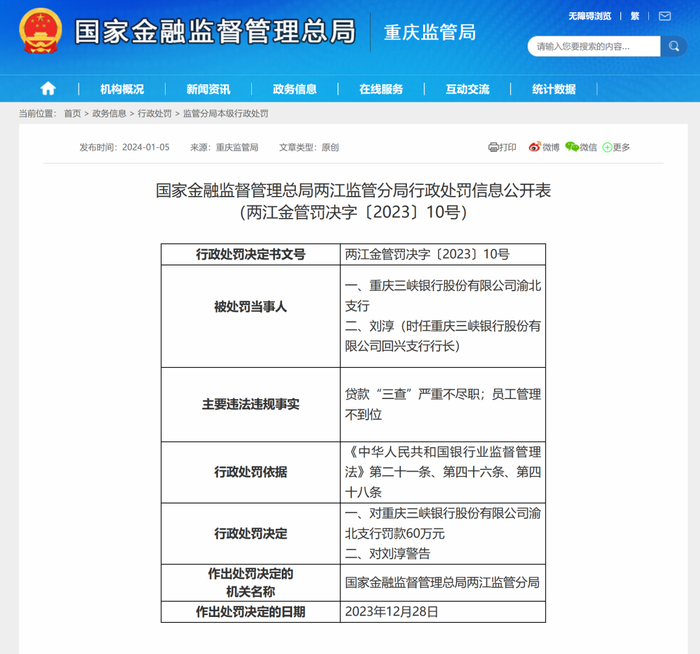Click the 作出处罚决定的机关名称 header cell

250,583
